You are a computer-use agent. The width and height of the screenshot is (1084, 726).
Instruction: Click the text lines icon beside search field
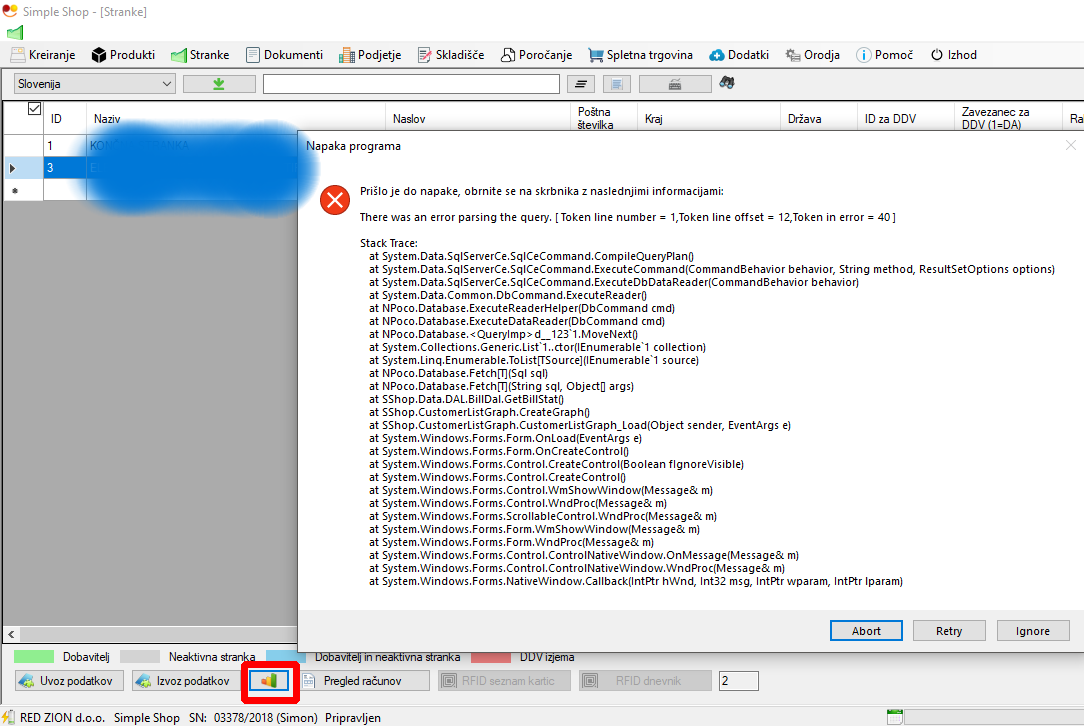[581, 84]
